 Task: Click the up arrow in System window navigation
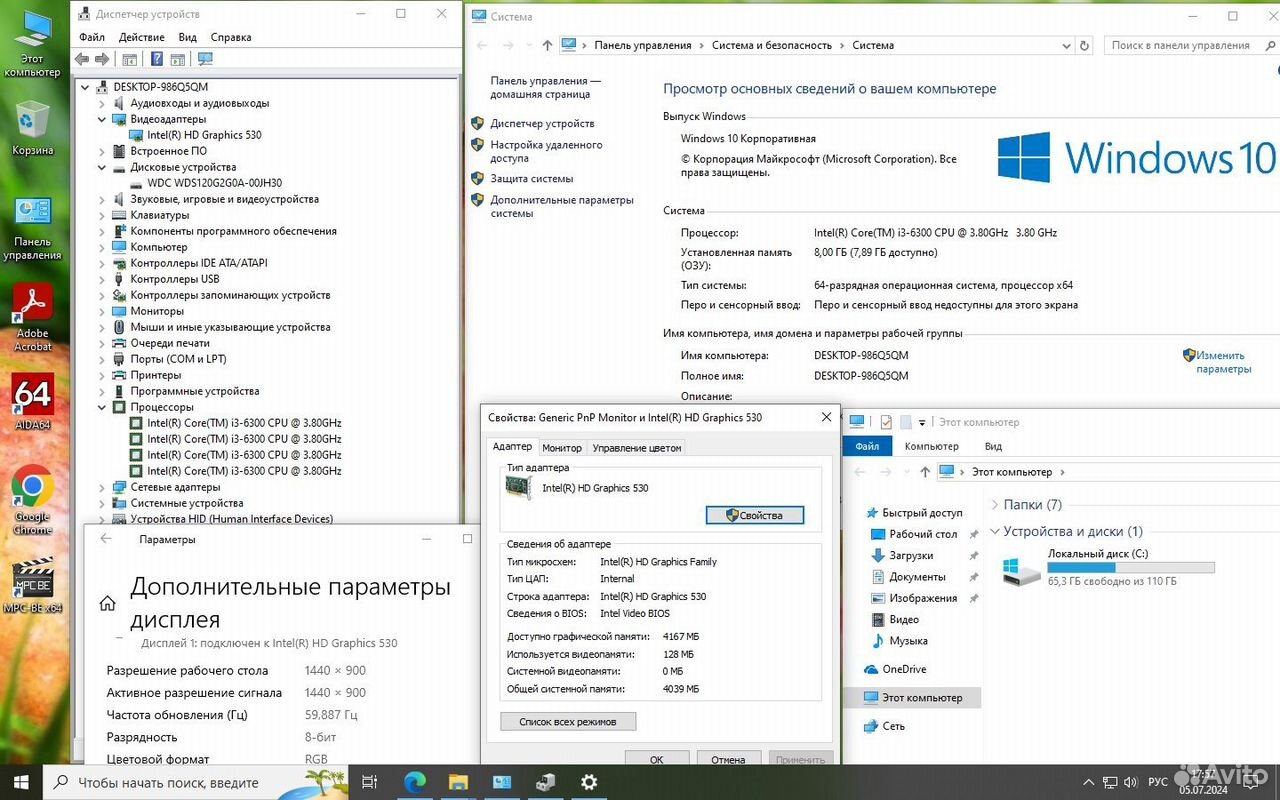pos(547,45)
